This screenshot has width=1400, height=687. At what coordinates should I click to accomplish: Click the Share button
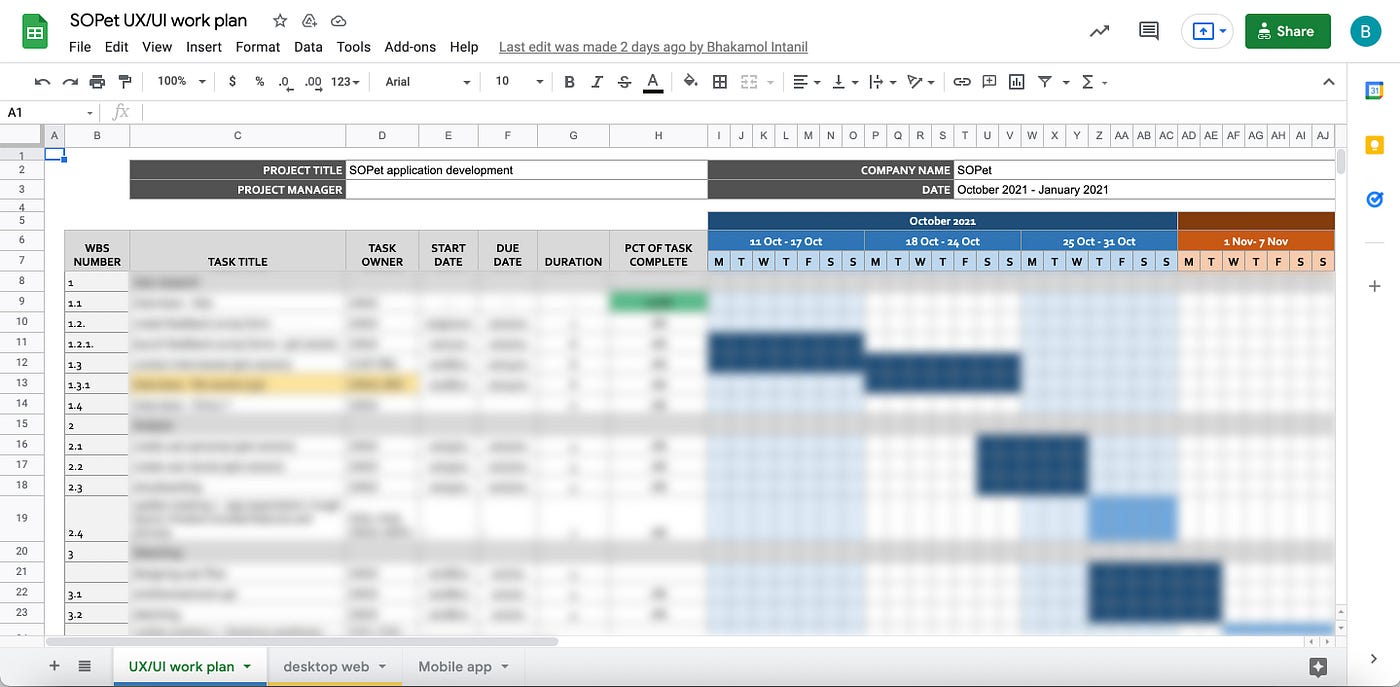point(1287,31)
